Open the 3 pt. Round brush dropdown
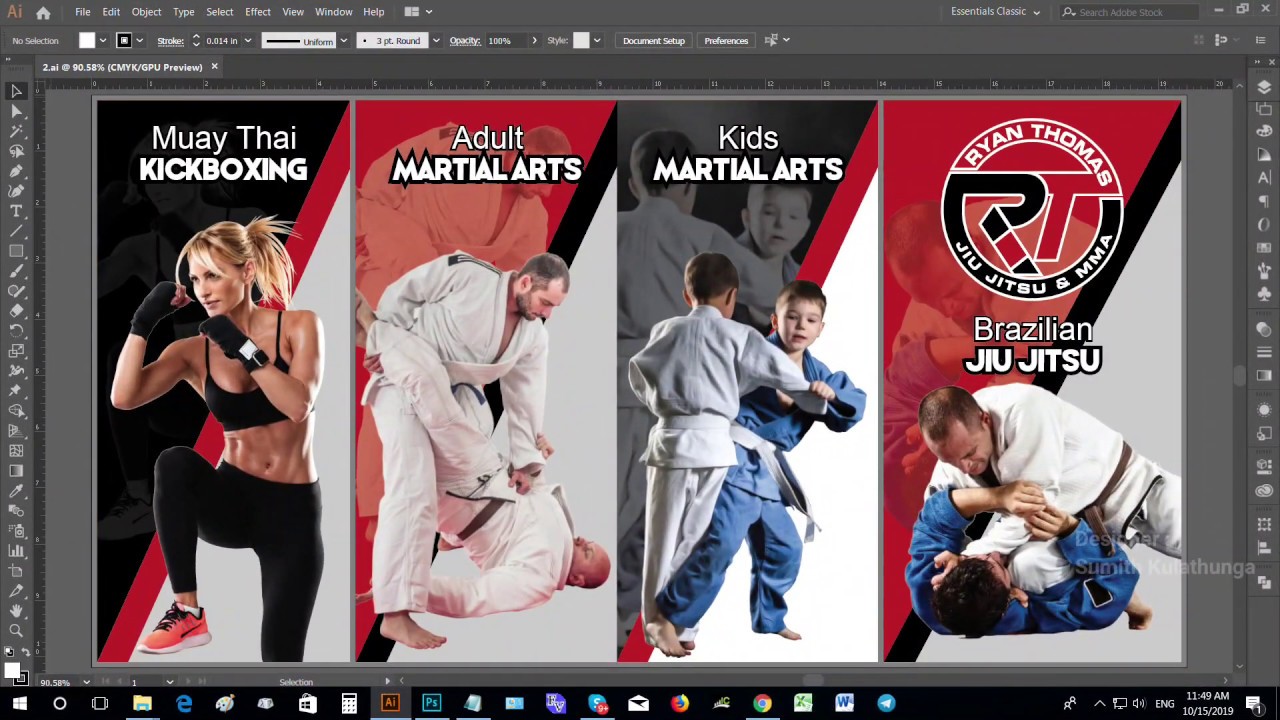Viewport: 1280px width, 720px height. (x=435, y=41)
